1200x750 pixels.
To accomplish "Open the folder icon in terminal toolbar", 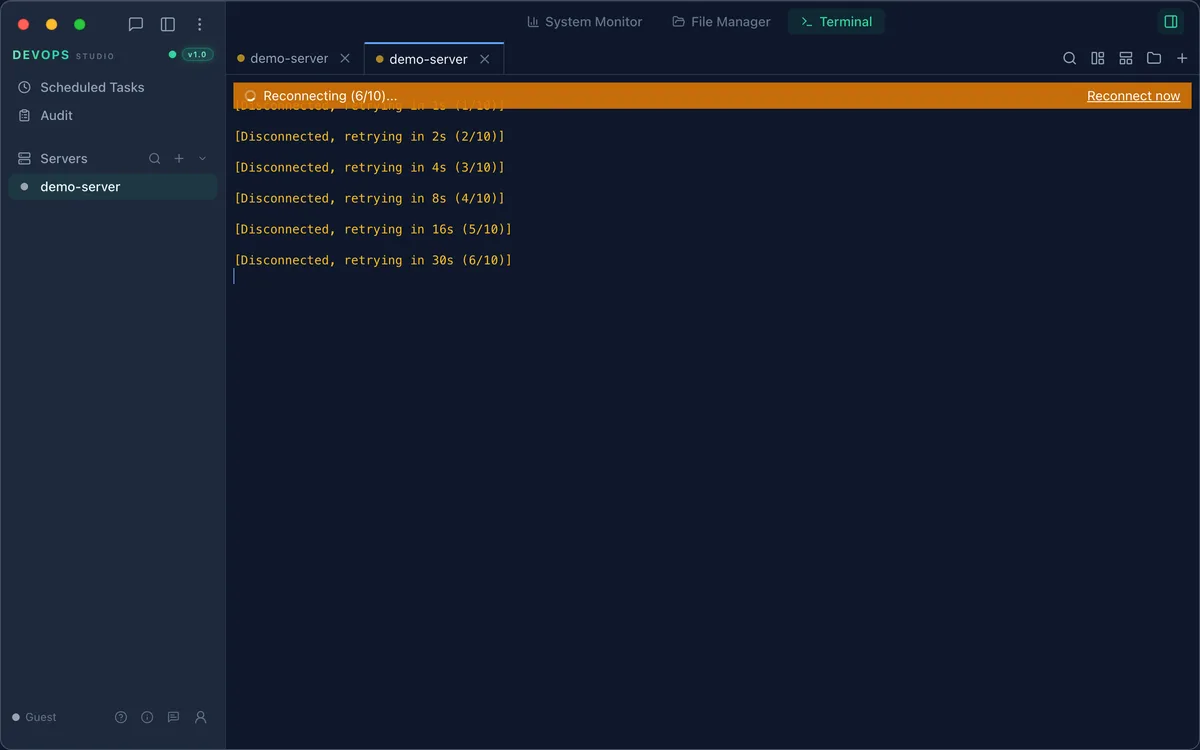I will [x=1154, y=59].
